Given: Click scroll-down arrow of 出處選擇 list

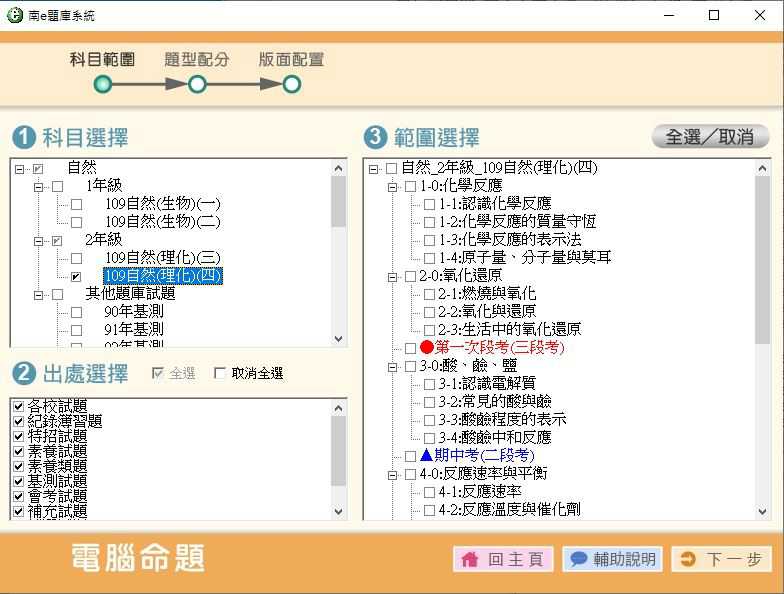Looking at the screenshot, I should pyautogui.click(x=338, y=512).
